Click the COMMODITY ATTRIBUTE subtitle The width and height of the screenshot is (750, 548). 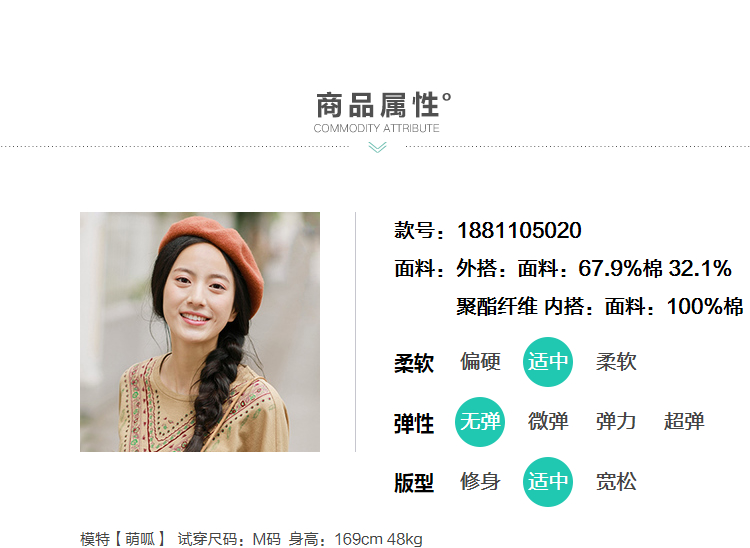point(376,128)
